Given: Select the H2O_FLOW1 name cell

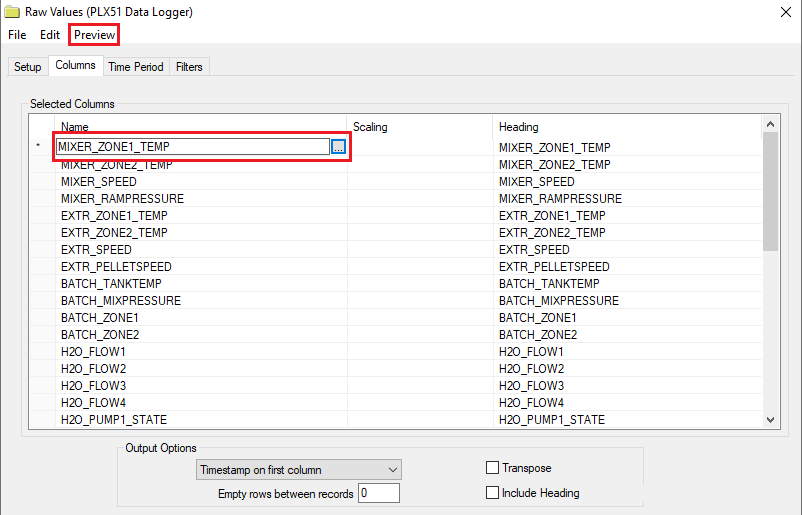Looking at the screenshot, I should pos(200,351).
